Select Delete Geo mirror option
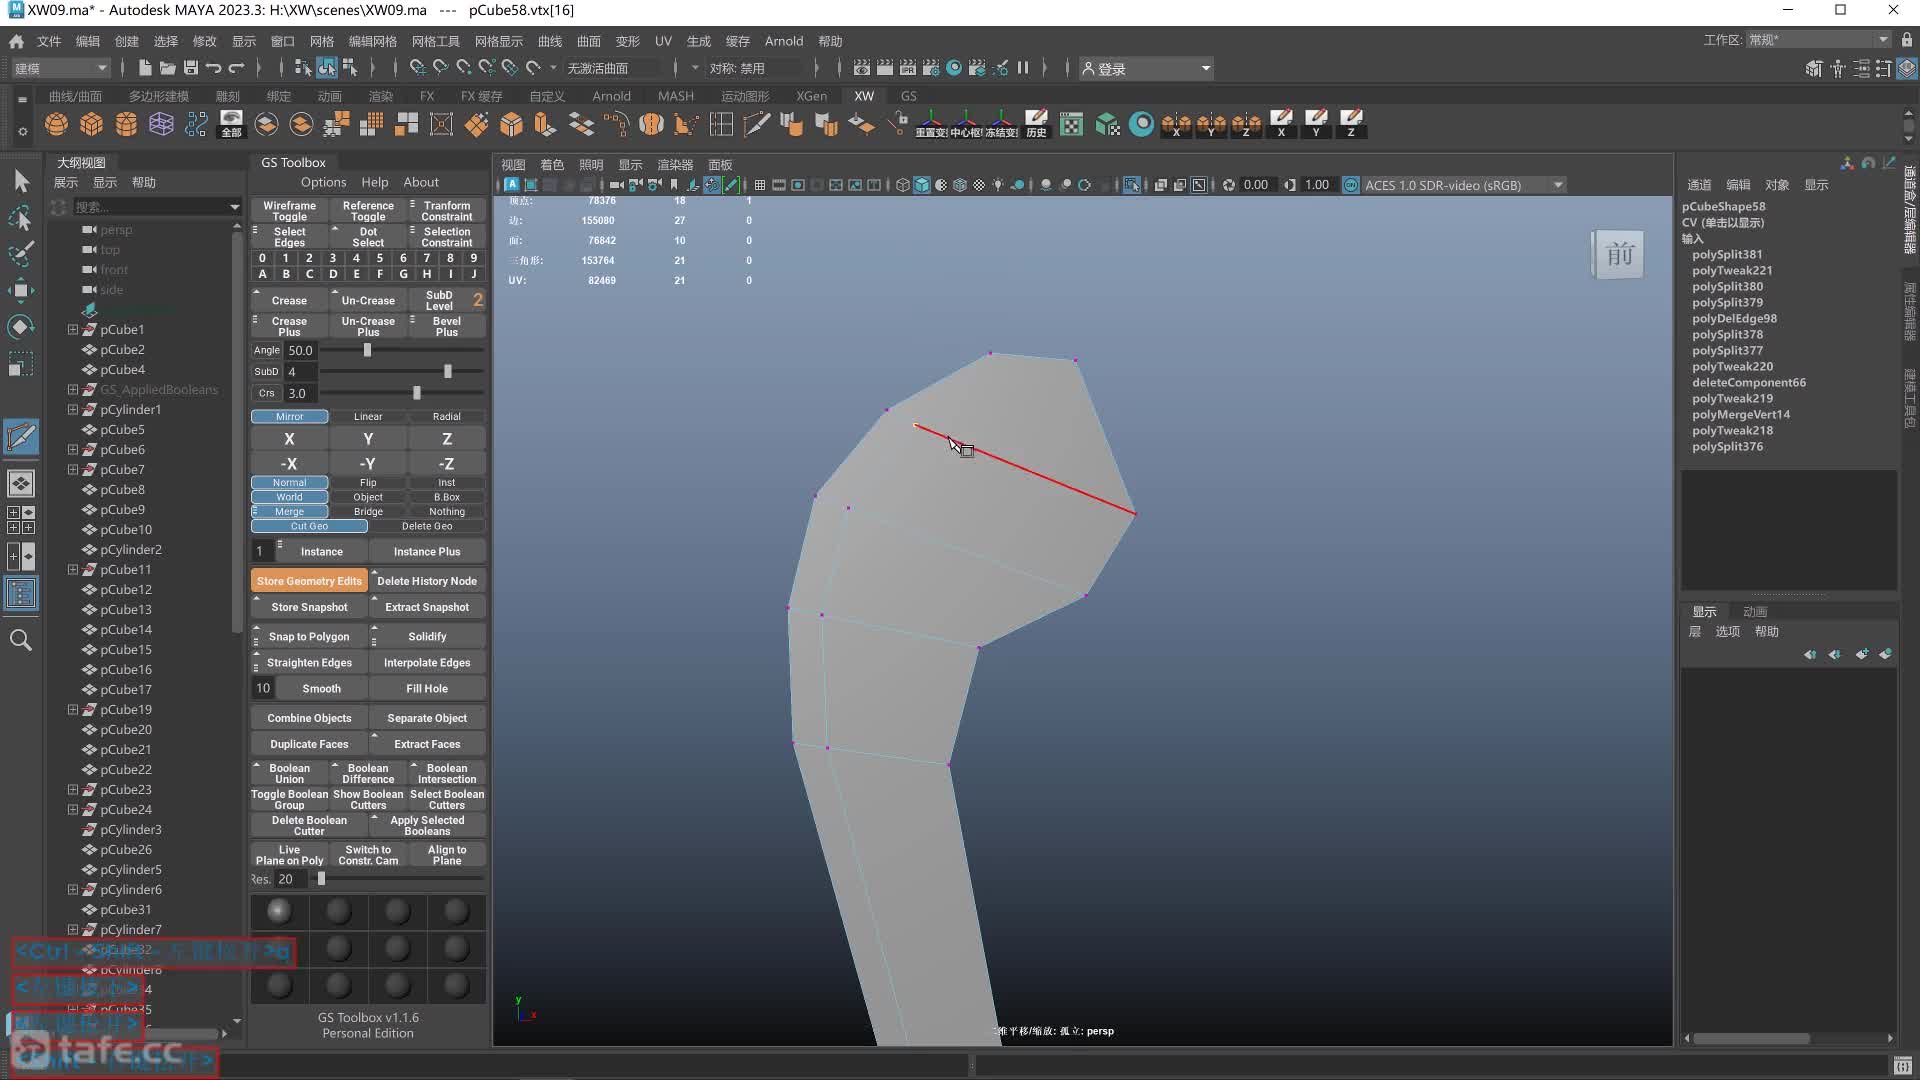Screen dimensions: 1920x1080 pyautogui.click(x=427, y=526)
